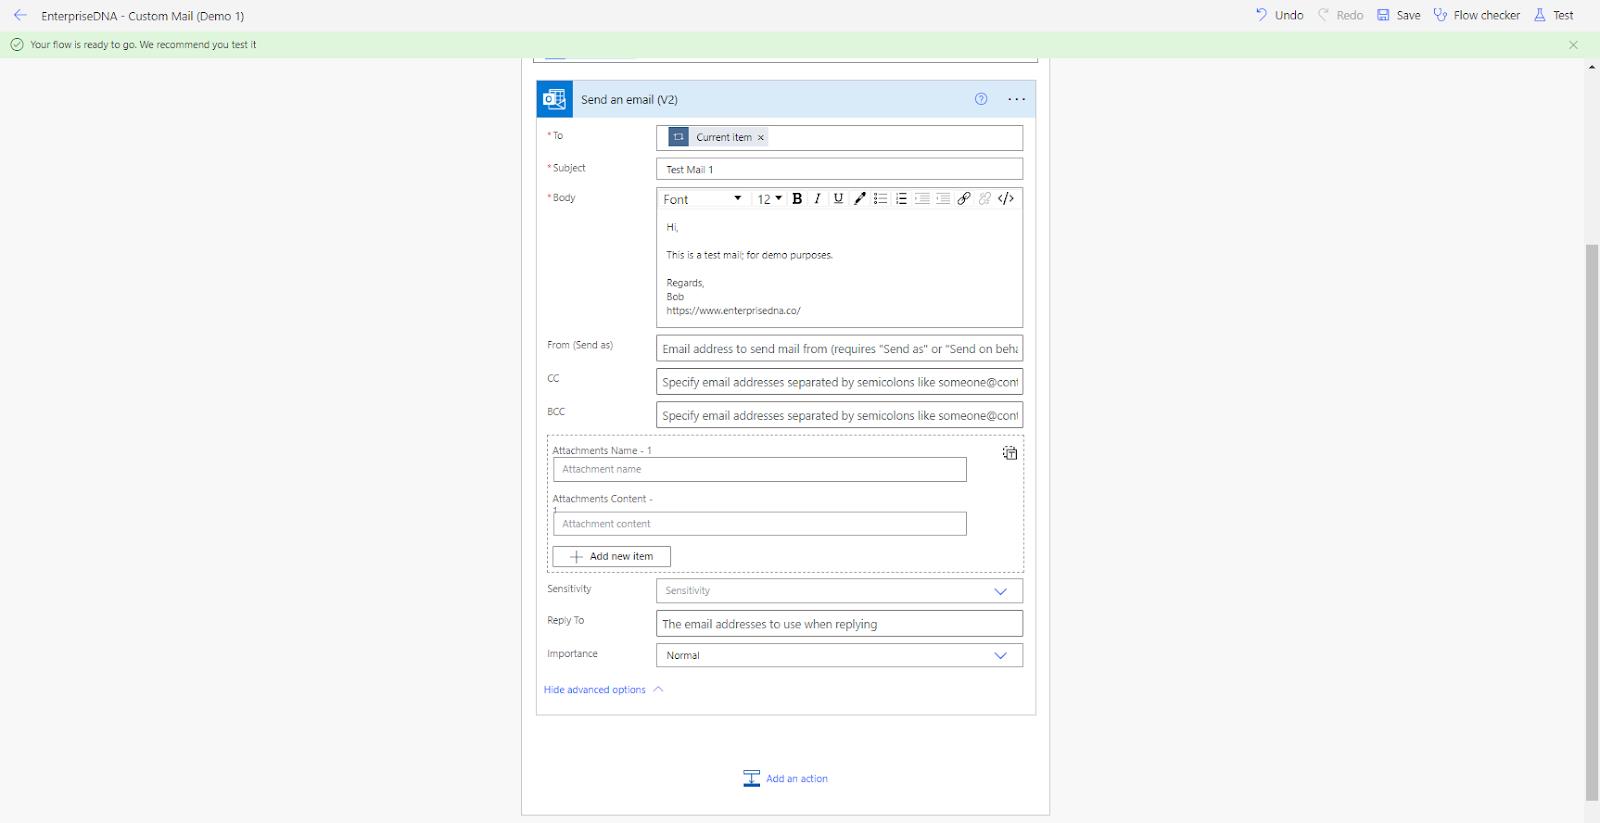Click the Redo button

(x=1340, y=15)
